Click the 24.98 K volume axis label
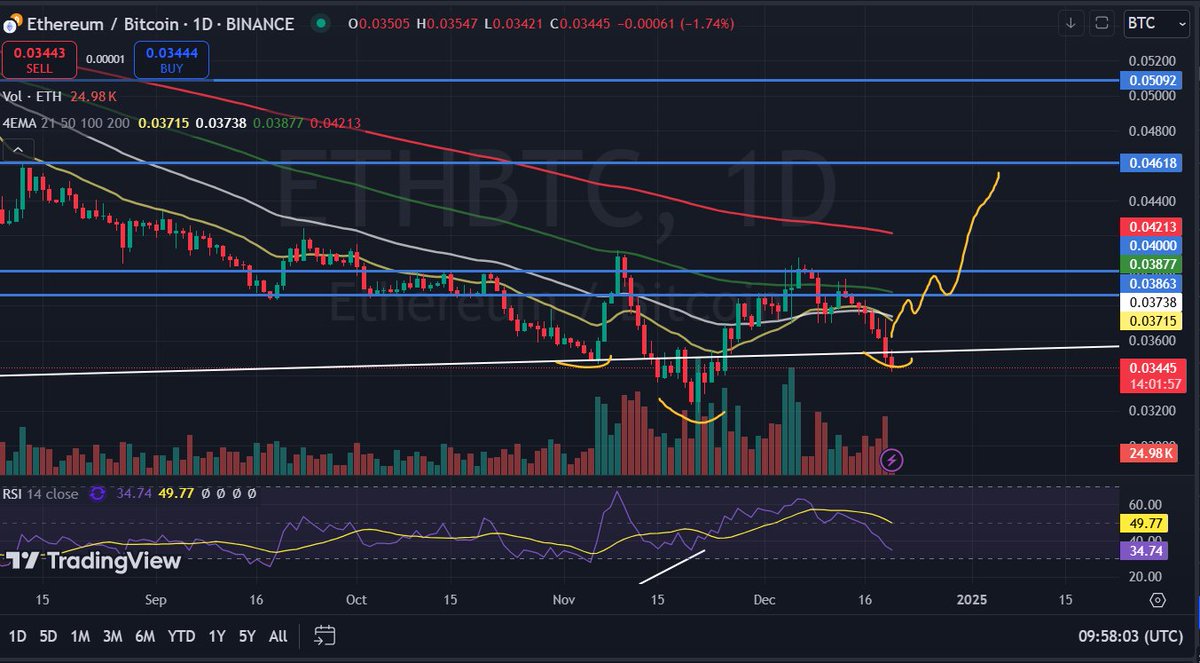This screenshot has height=663, width=1200. tap(1149, 454)
